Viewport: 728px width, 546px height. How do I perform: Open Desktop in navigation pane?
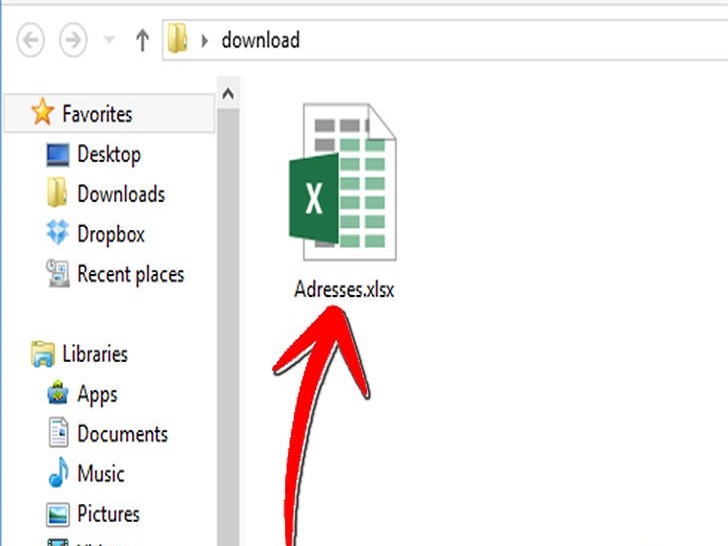click(x=109, y=155)
